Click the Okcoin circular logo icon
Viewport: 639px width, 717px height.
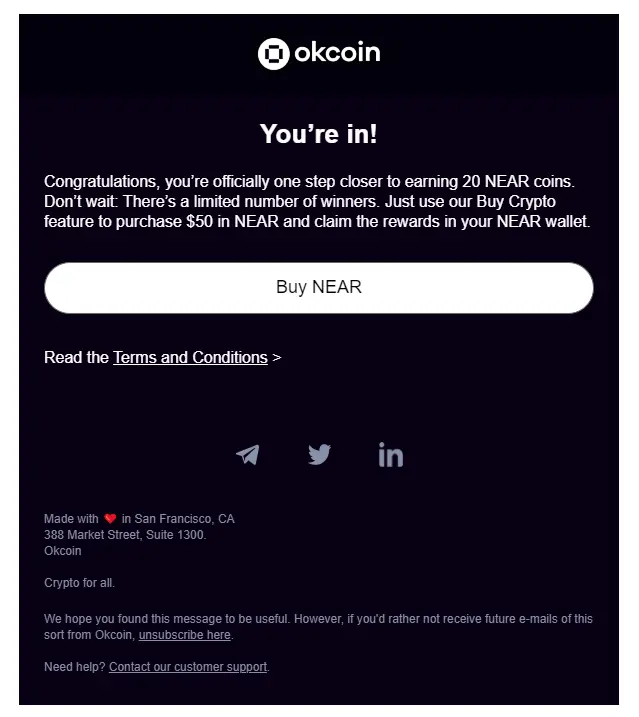pyautogui.click(x=274, y=54)
